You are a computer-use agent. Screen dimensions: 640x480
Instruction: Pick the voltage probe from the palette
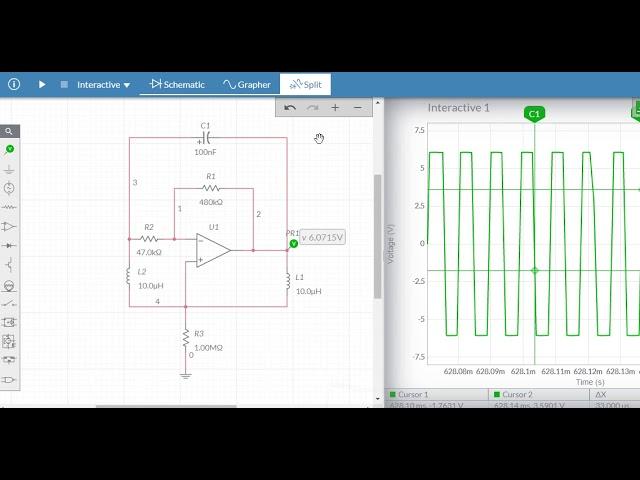pyautogui.click(x=9, y=149)
